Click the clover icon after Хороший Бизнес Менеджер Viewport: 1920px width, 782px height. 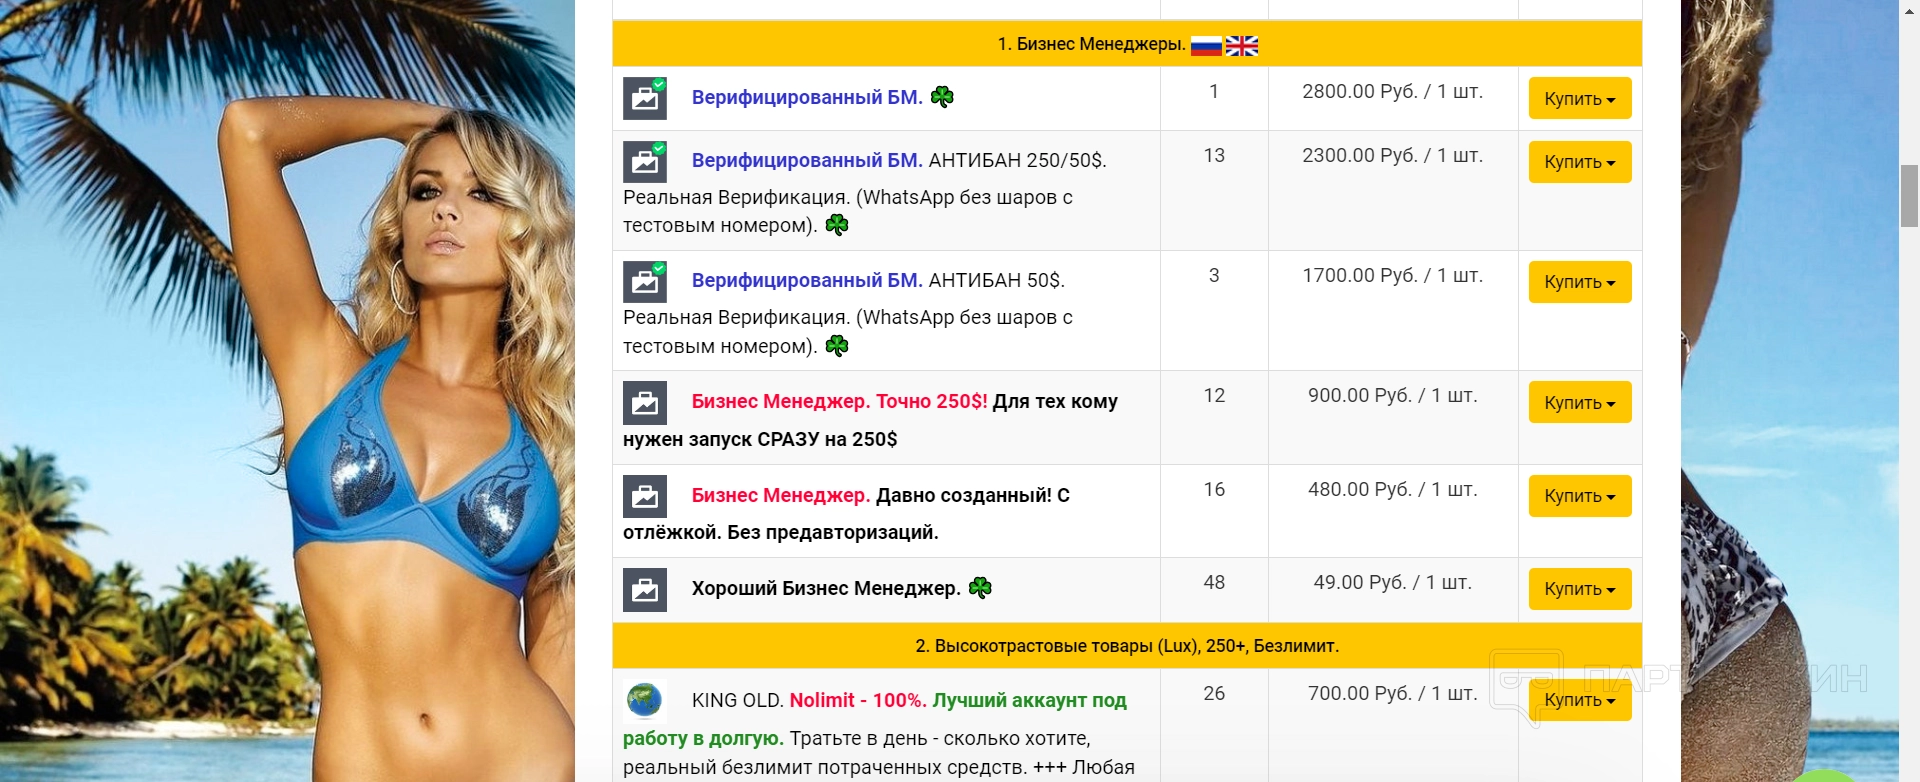click(980, 588)
